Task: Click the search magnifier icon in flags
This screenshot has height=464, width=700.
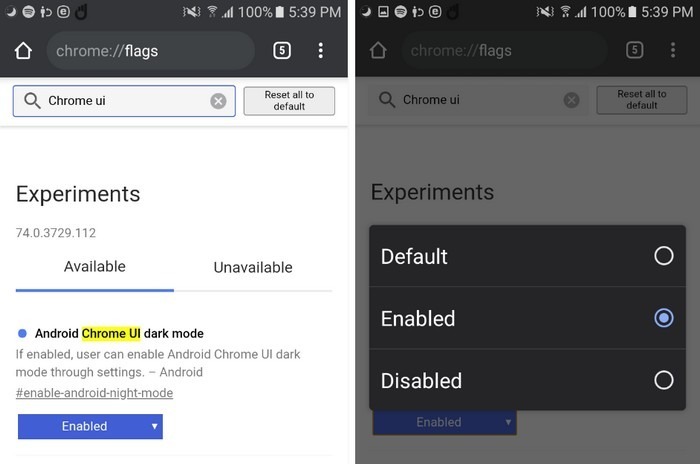Action: point(32,101)
